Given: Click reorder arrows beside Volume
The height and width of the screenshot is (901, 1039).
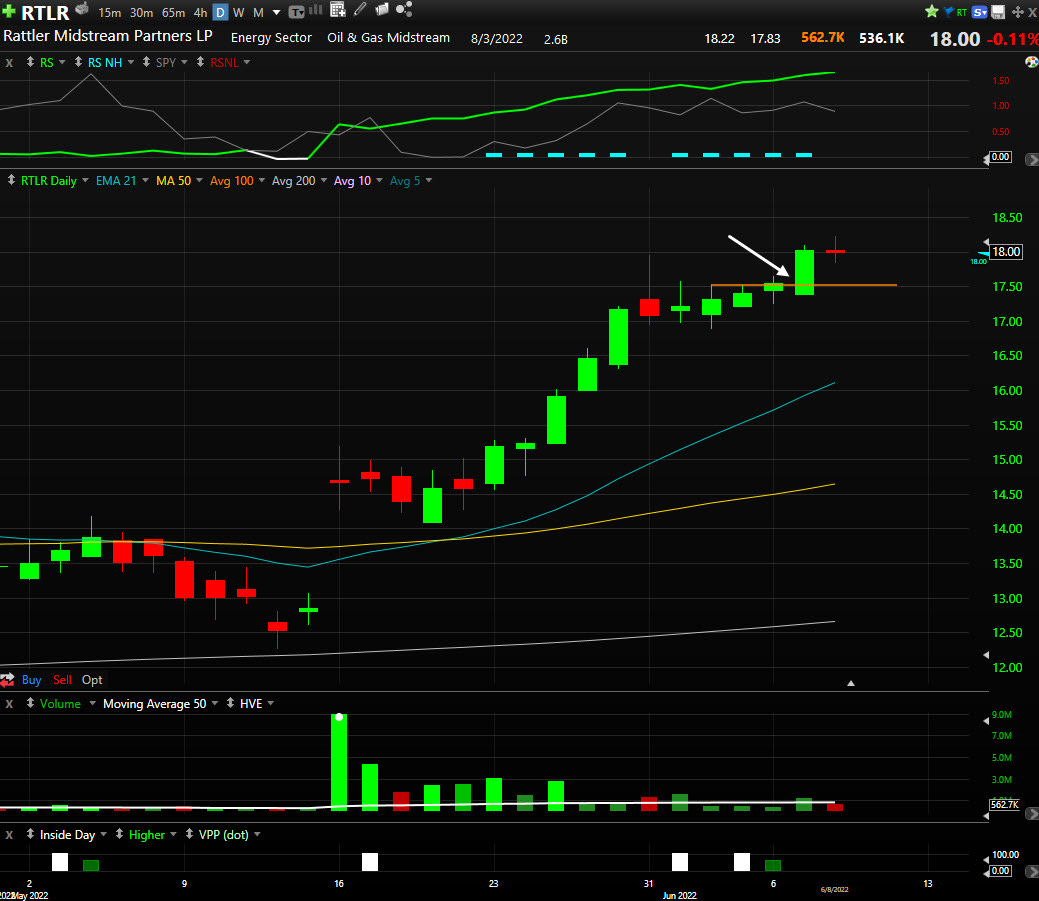Looking at the screenshot, I should point(30,703).
